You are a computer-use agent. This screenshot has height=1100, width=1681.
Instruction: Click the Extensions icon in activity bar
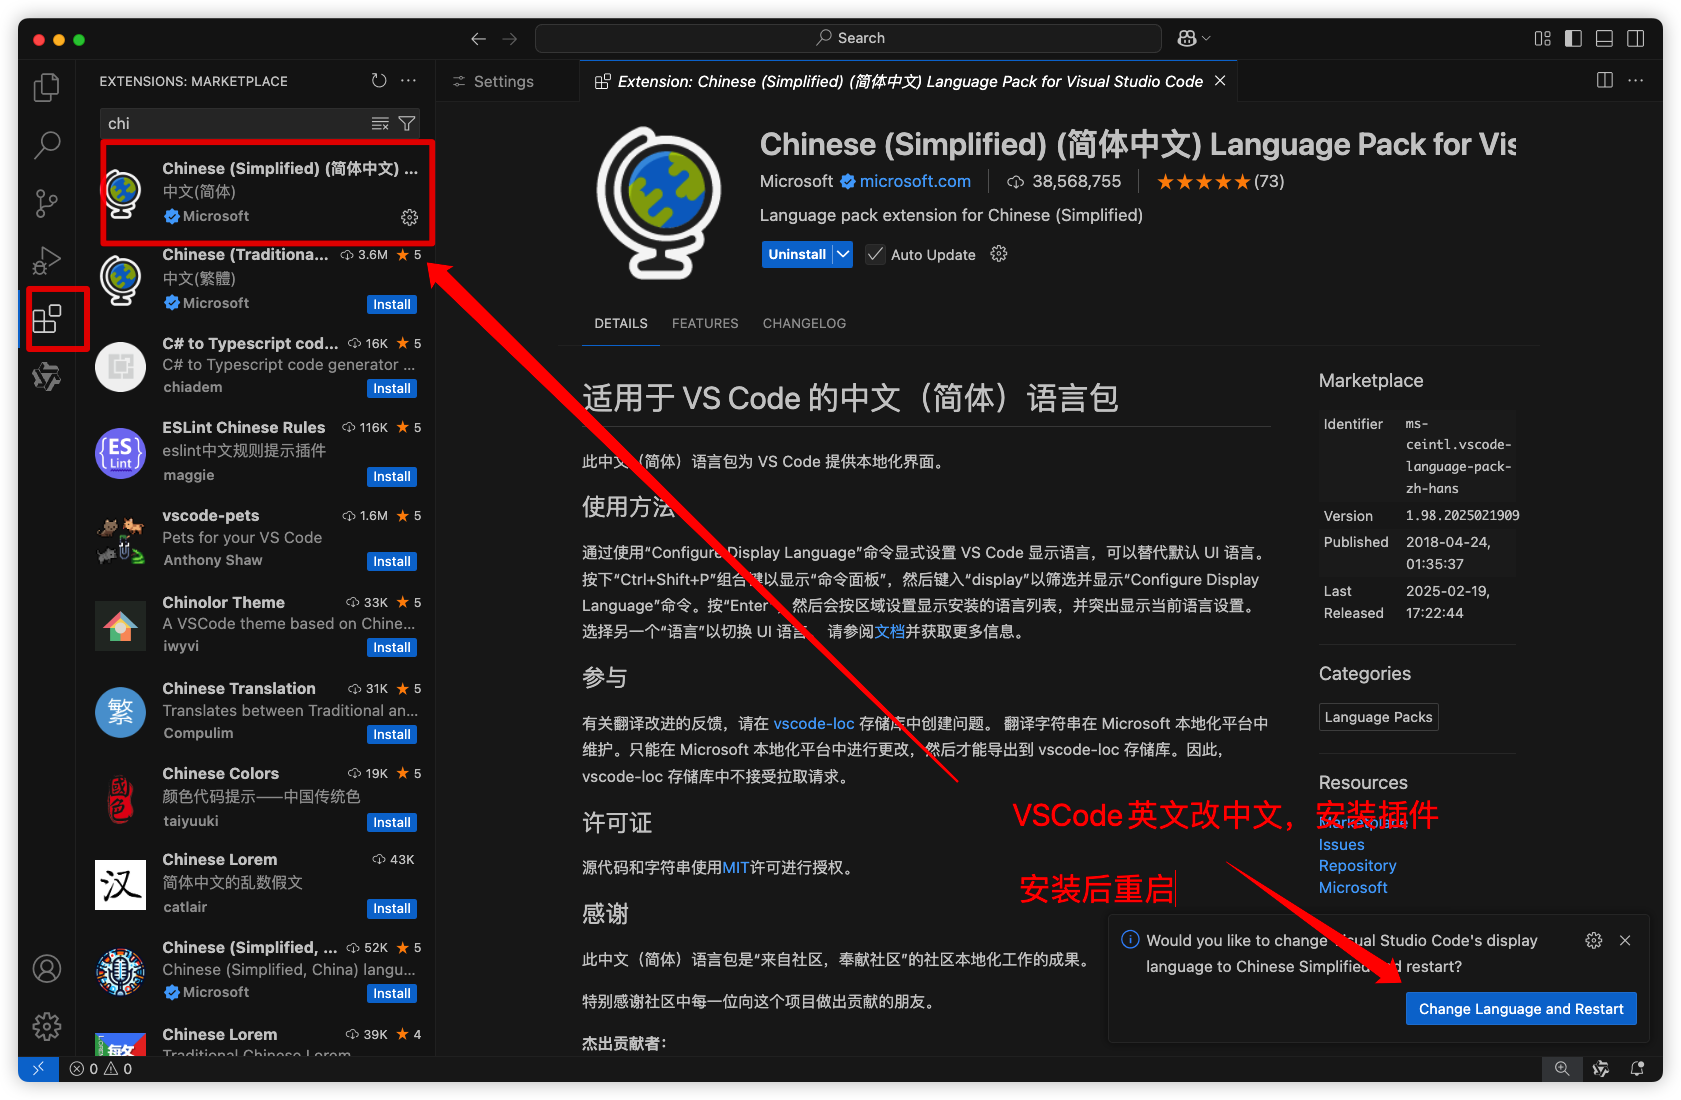click(47, 319)
